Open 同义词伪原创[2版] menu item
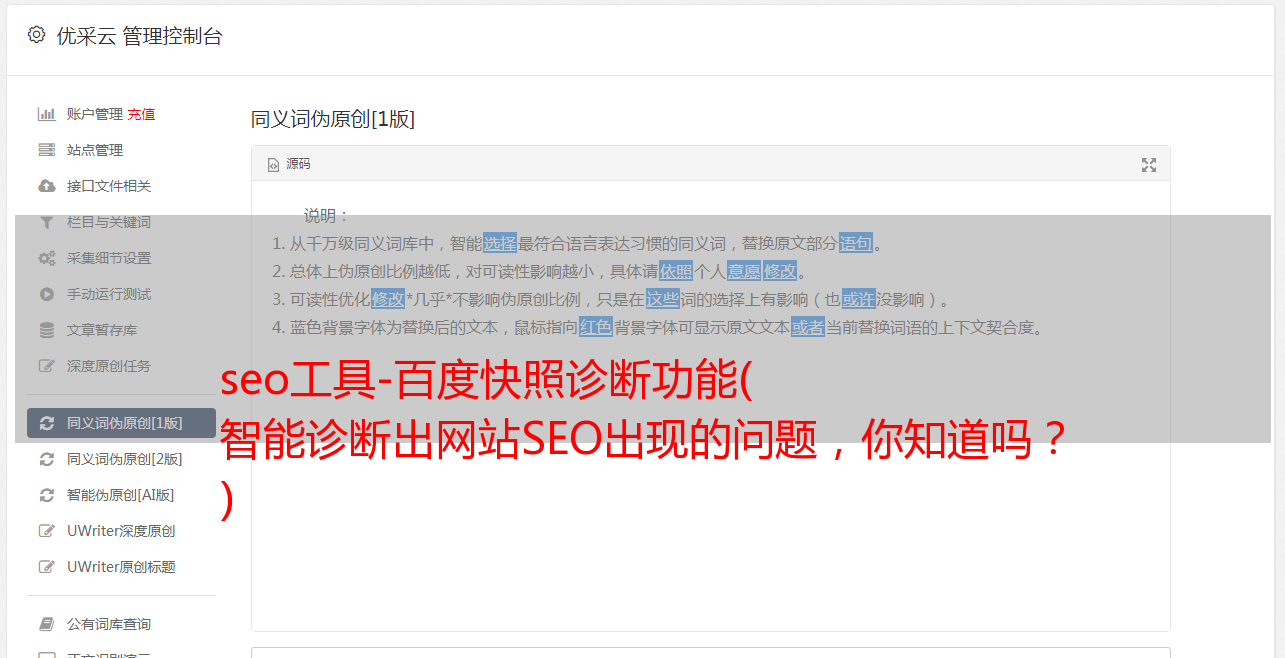This screenshot has height=658, width=1285. pos(121,459)
